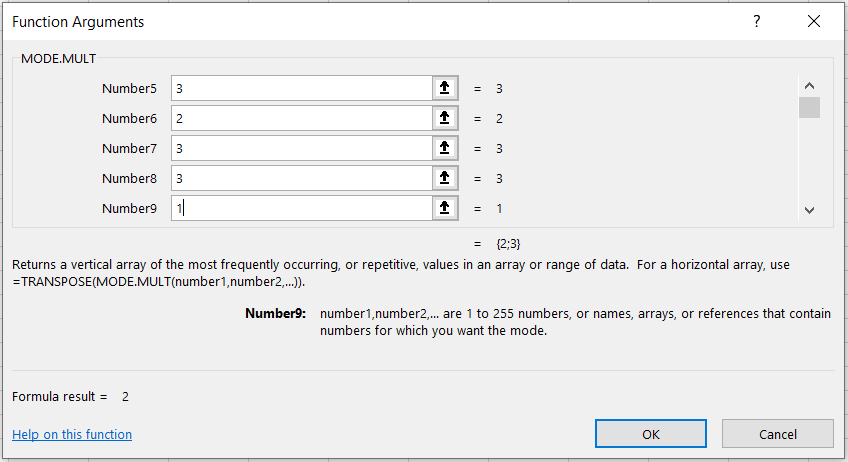Open the Help on this function link
This screenshot has width=848, height=462.
point(72,434)
